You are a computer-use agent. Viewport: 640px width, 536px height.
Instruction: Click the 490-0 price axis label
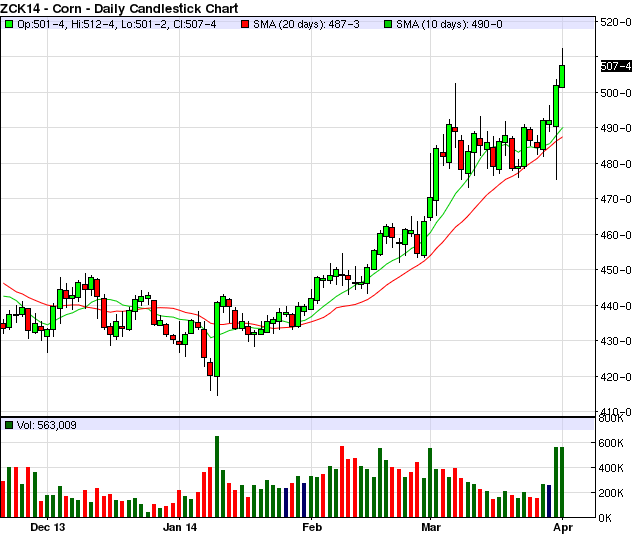pyautogui.click(x=616, y=128)
